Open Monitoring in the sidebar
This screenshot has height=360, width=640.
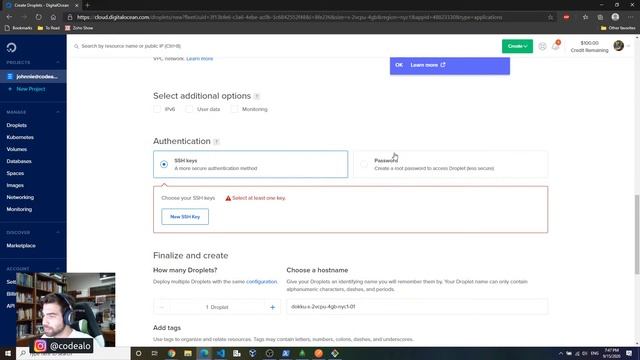pyautogui.click(x=19, y=209)
